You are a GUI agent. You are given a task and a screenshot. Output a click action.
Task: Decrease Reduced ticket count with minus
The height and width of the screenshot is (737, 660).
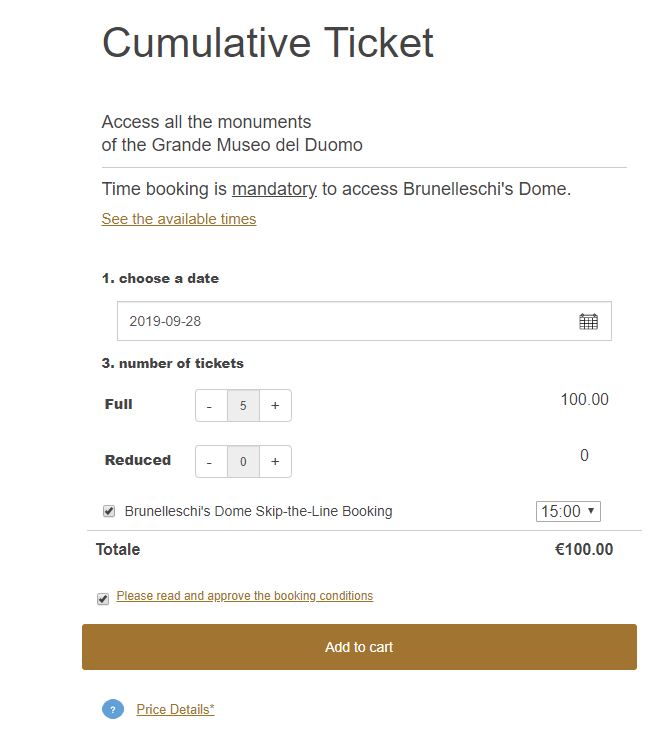click(x=210, y=462)
